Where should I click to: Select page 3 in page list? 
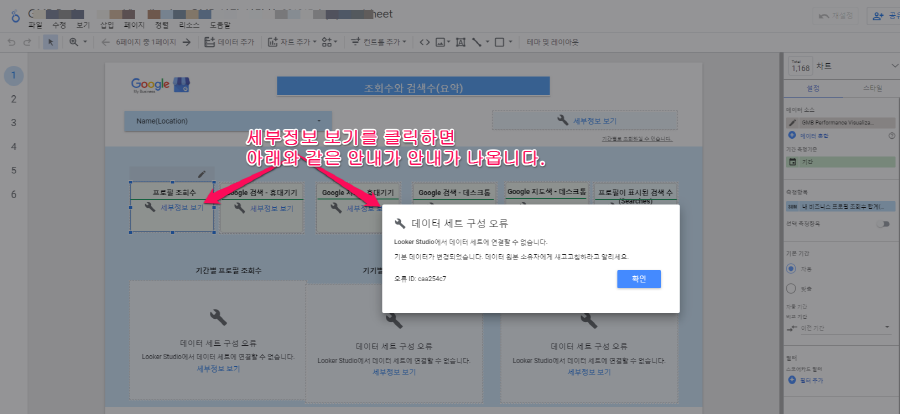point(14,122)
